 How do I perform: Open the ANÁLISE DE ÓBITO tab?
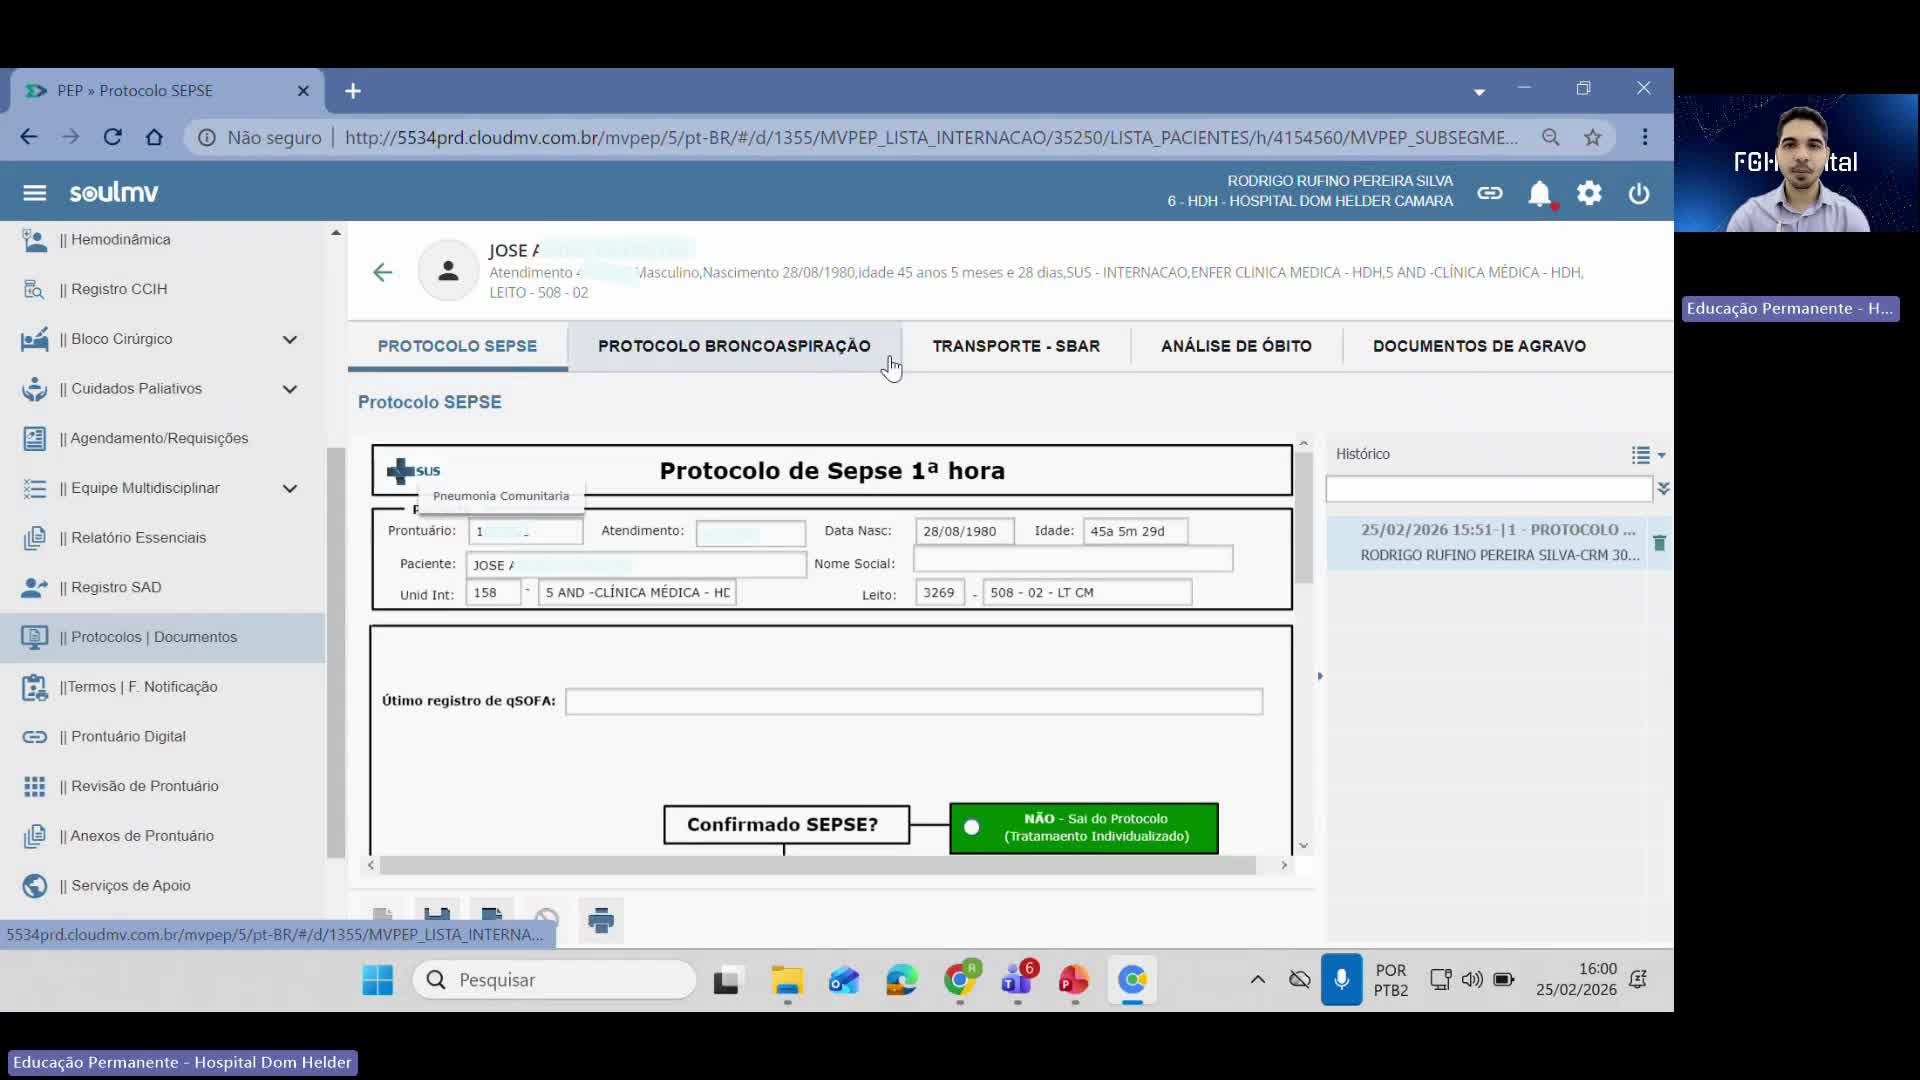point(1236,346)
